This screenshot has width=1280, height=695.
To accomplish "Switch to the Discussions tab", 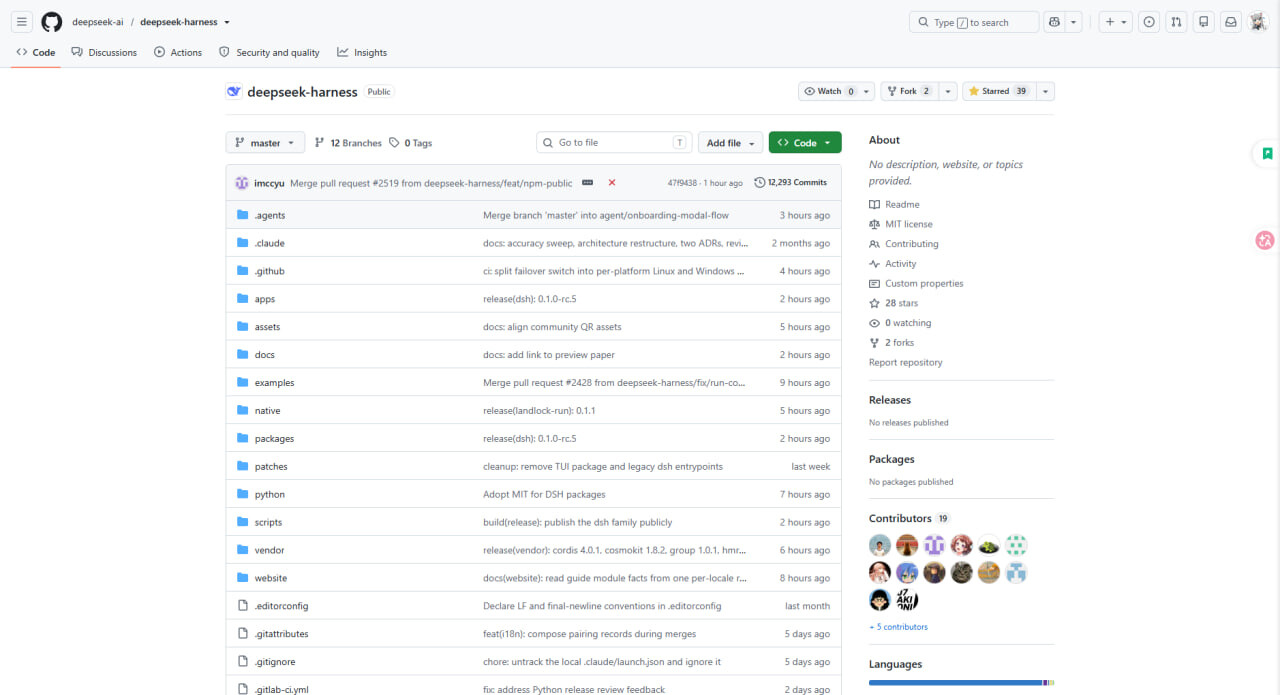I will point(104,52).
